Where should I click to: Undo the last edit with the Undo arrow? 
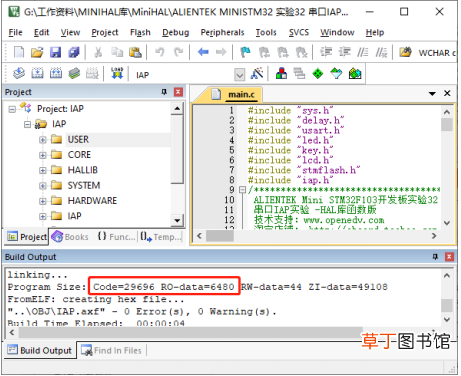pyautogui.click(x=160, y=52)
